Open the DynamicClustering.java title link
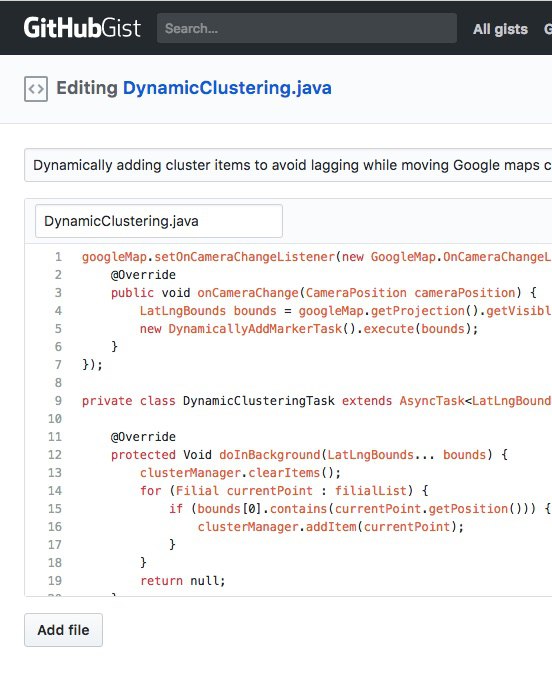The width and height of the screenshot is (552, 677). [227, 88]
